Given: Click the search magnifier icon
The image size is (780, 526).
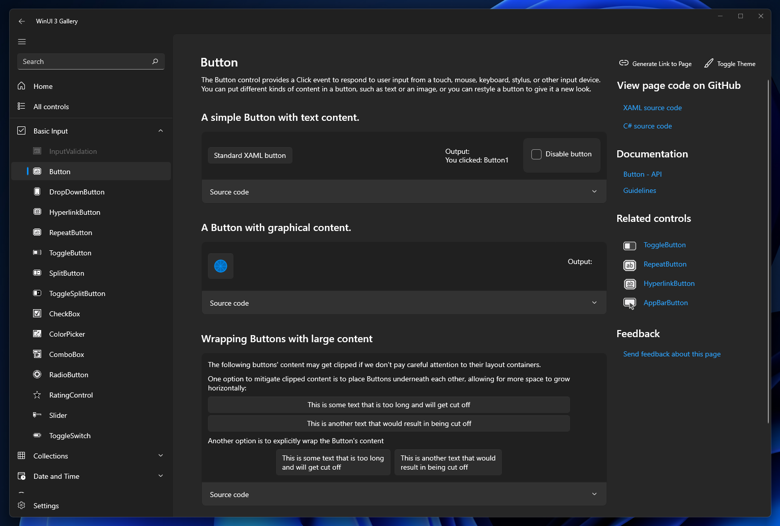Looking at the screenshot, I should pyautogui.click(x=155, y=61).
